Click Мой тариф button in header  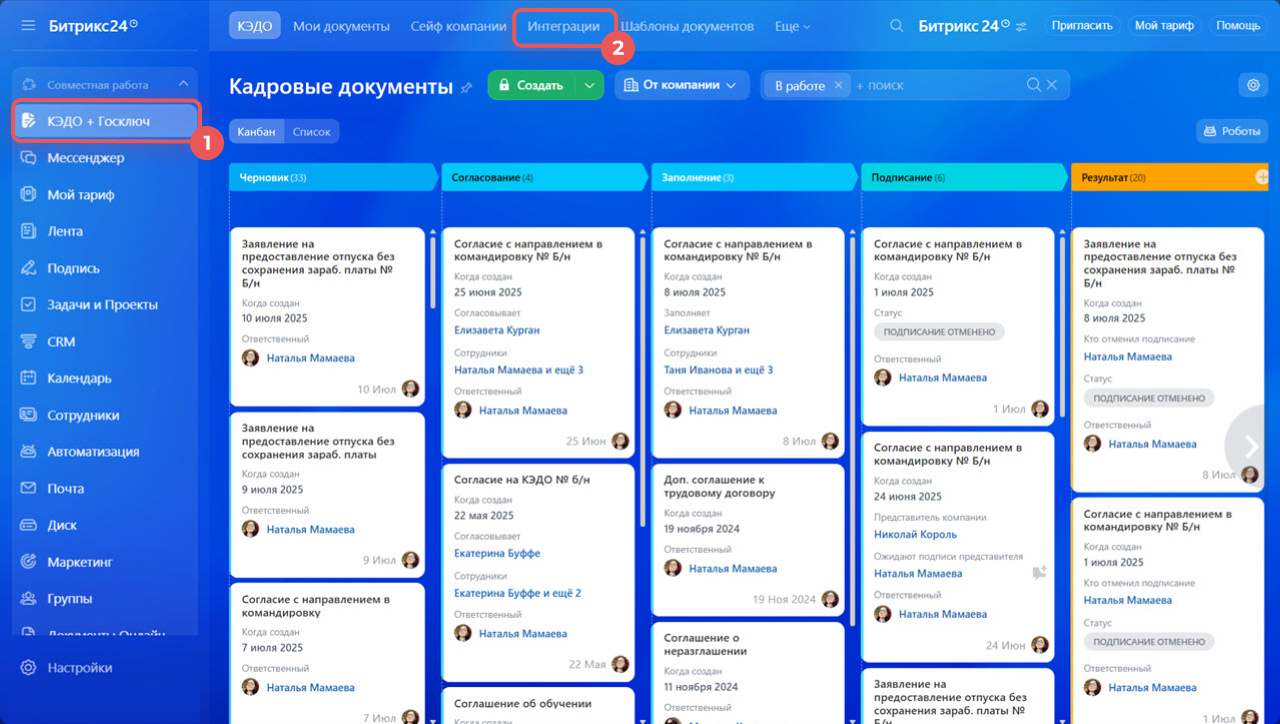1164,26
